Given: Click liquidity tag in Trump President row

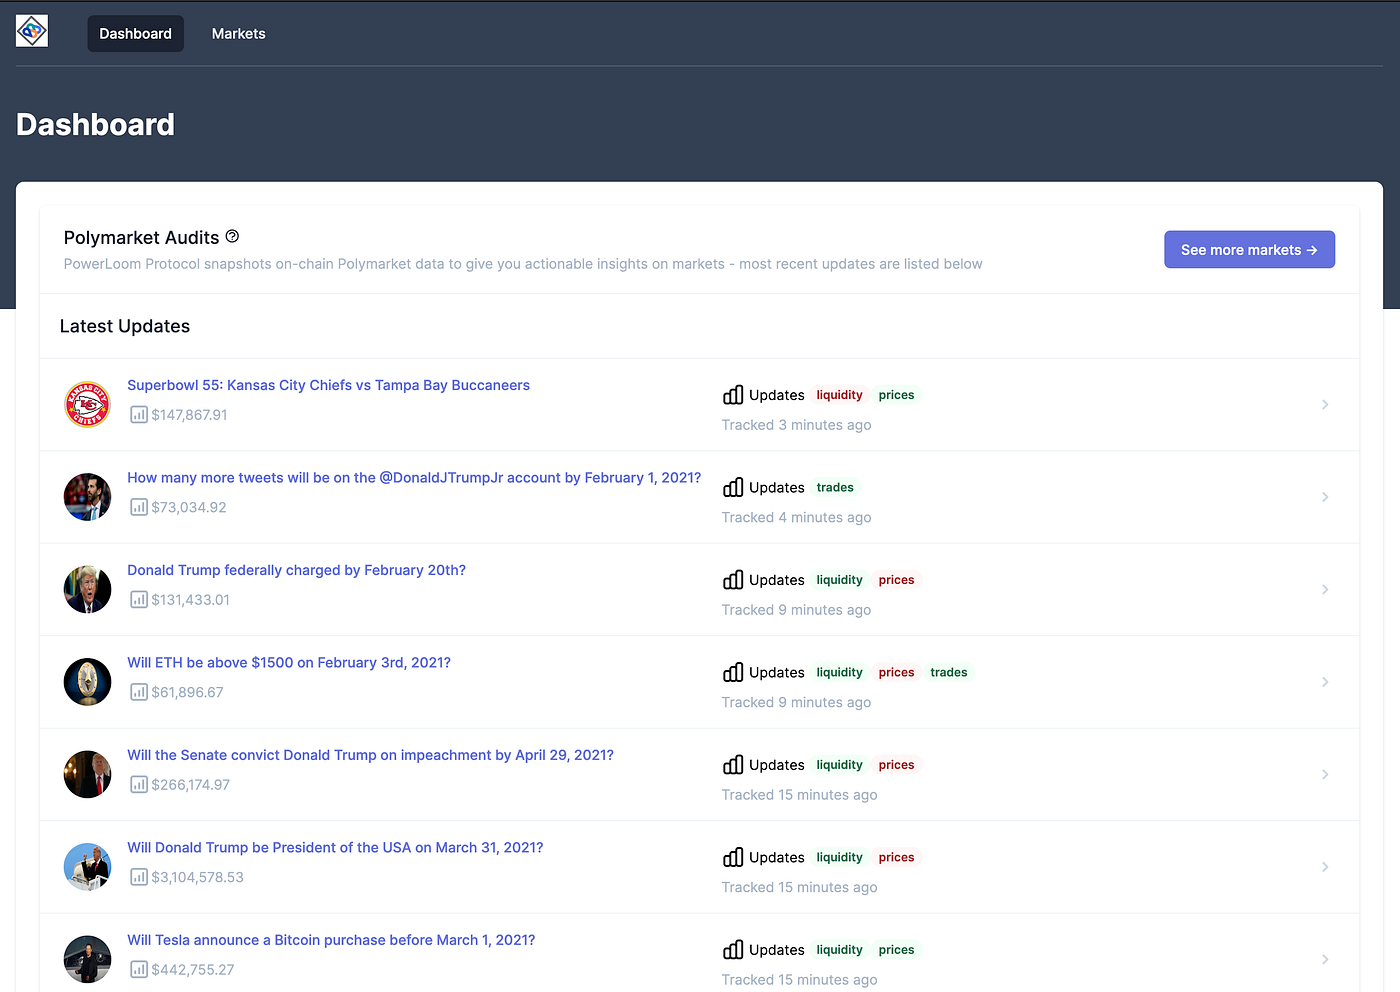Looking at the screenshot, I should pyautogui.click(x=839, y=858).
